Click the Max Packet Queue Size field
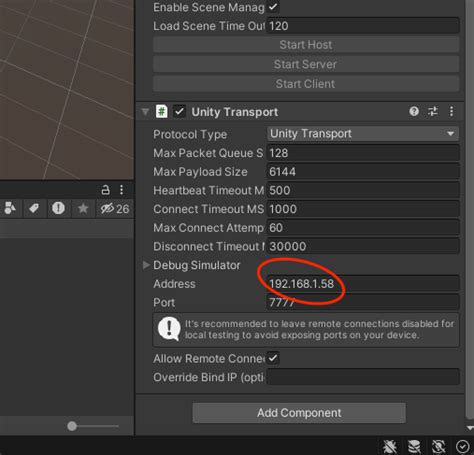 (363, 153)
